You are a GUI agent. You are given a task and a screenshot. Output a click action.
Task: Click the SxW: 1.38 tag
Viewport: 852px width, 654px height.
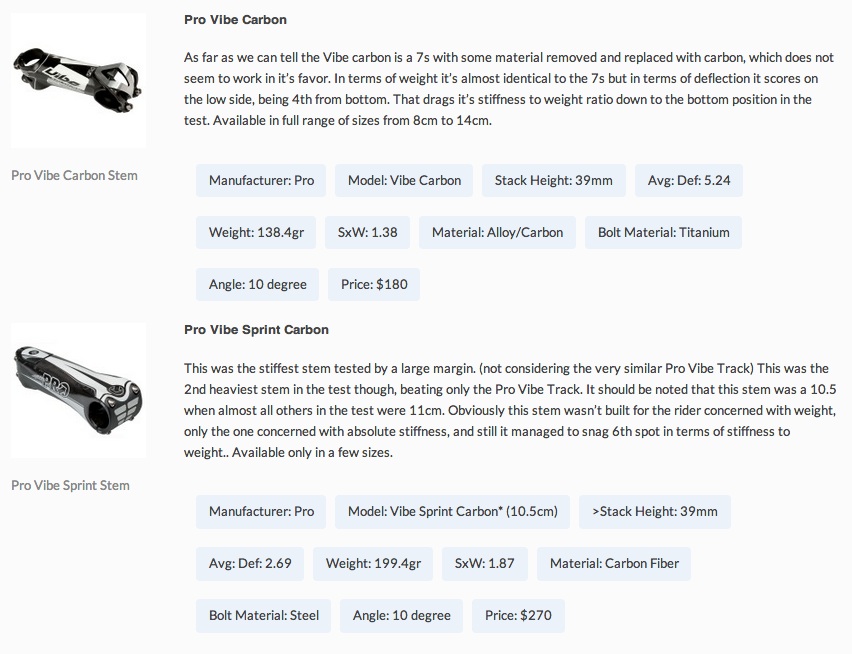click(x=367, y=232)
